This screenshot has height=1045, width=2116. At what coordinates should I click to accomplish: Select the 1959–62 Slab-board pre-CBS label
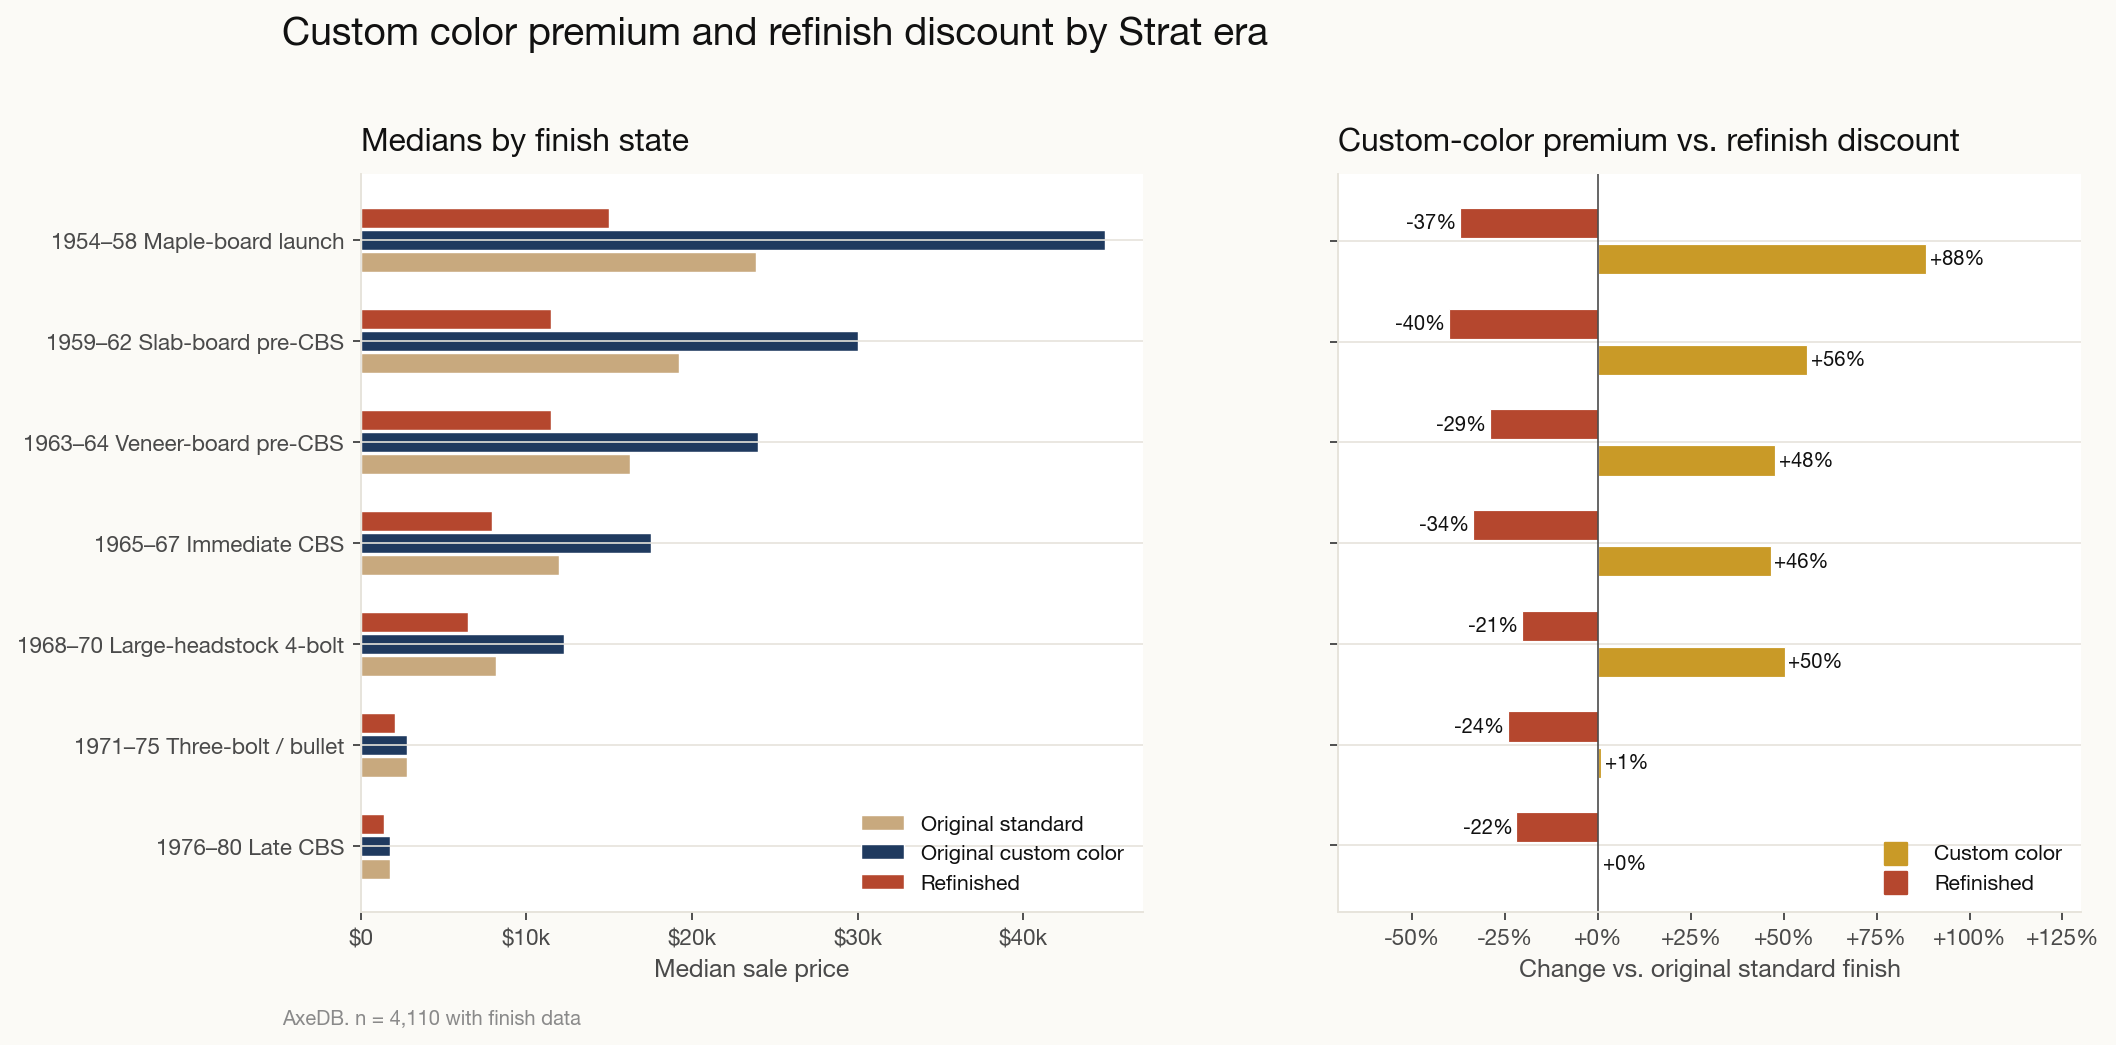pos(195,342)
